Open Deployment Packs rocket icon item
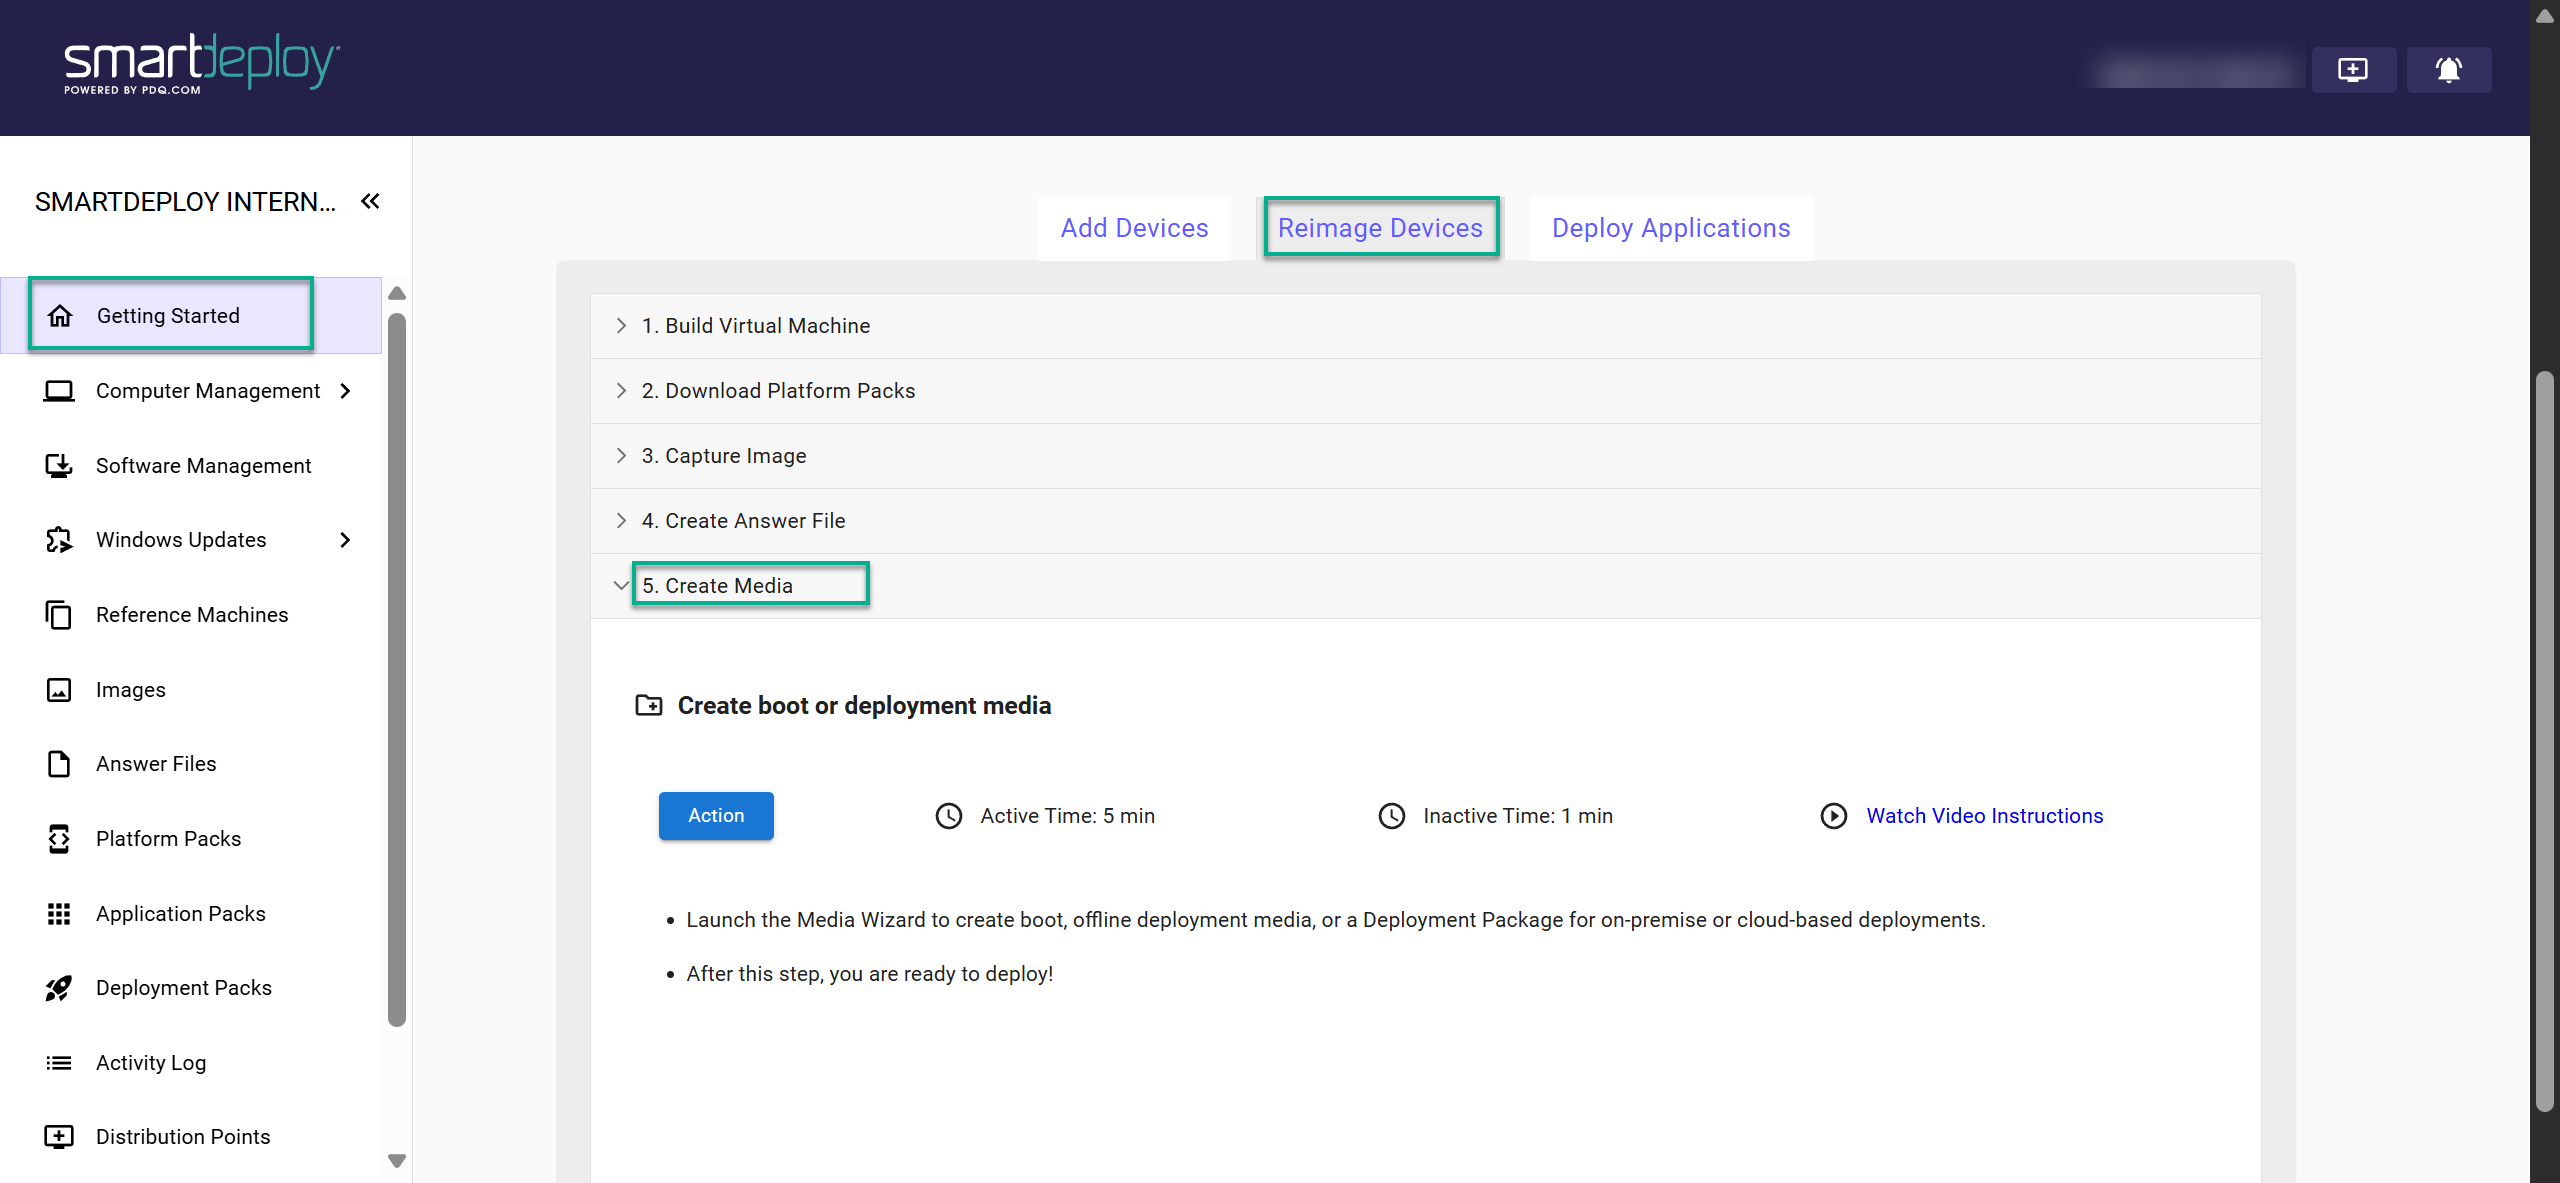This screenshot has height=1183, width=2560. click(59, 988)
